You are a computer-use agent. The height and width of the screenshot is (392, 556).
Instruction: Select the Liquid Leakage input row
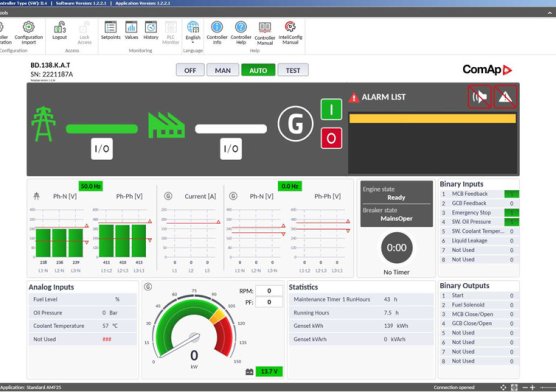pos(479,241)
